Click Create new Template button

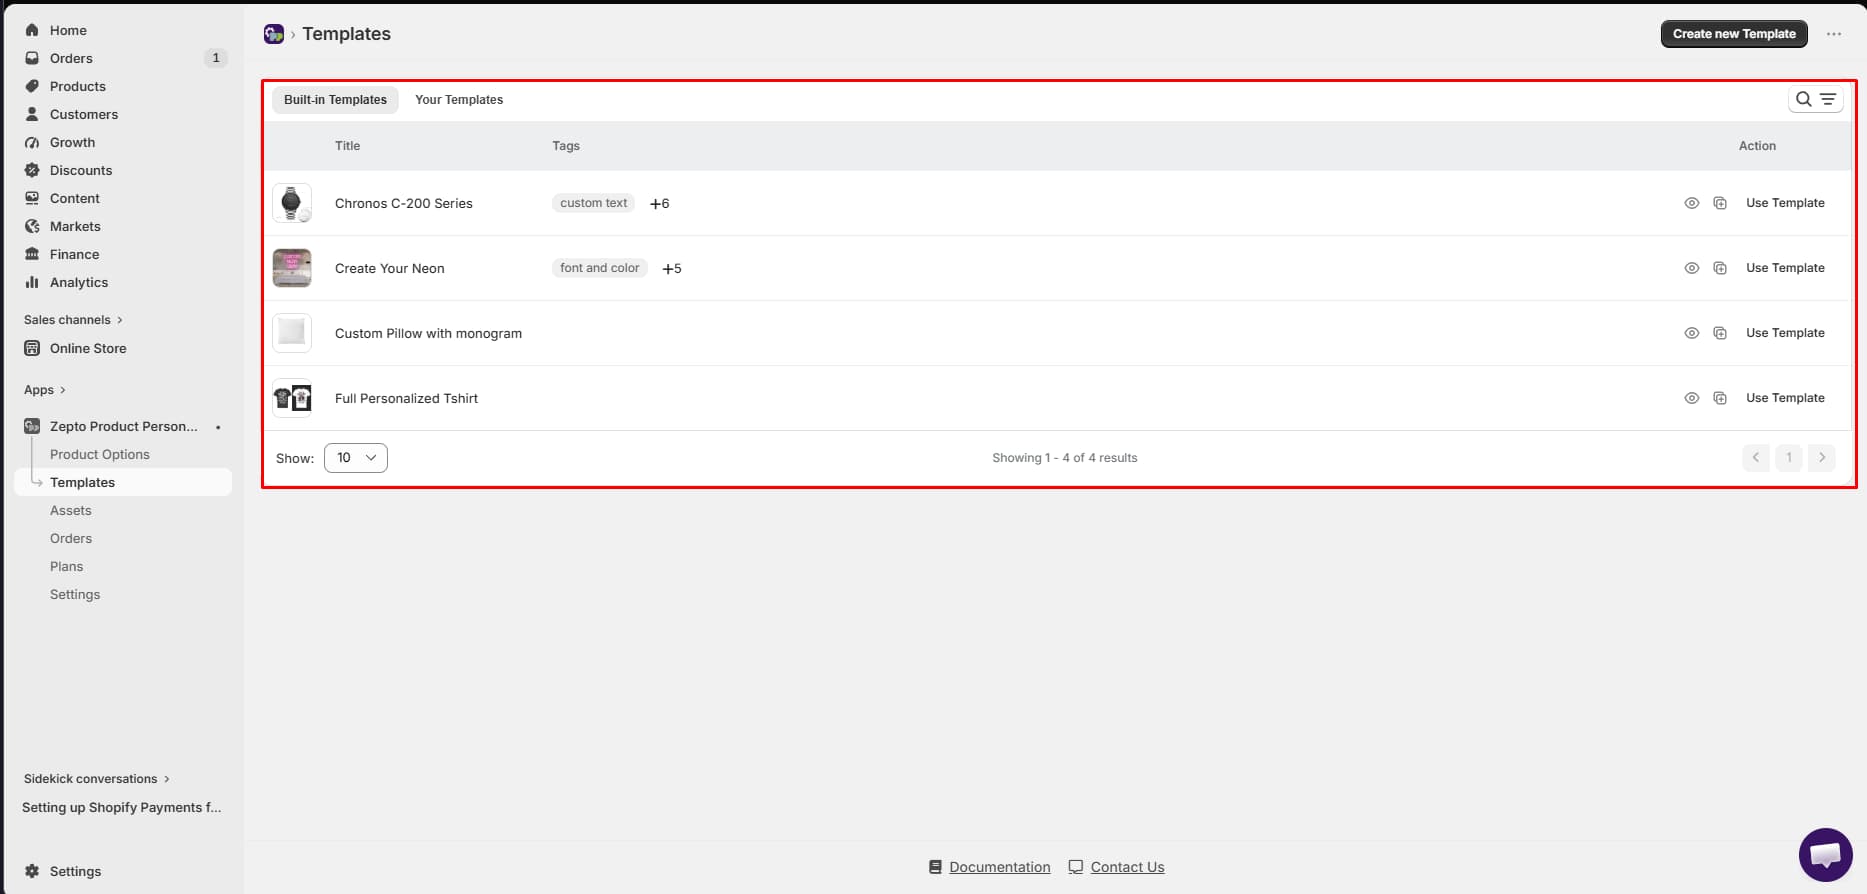click(x=1734, y=34)
